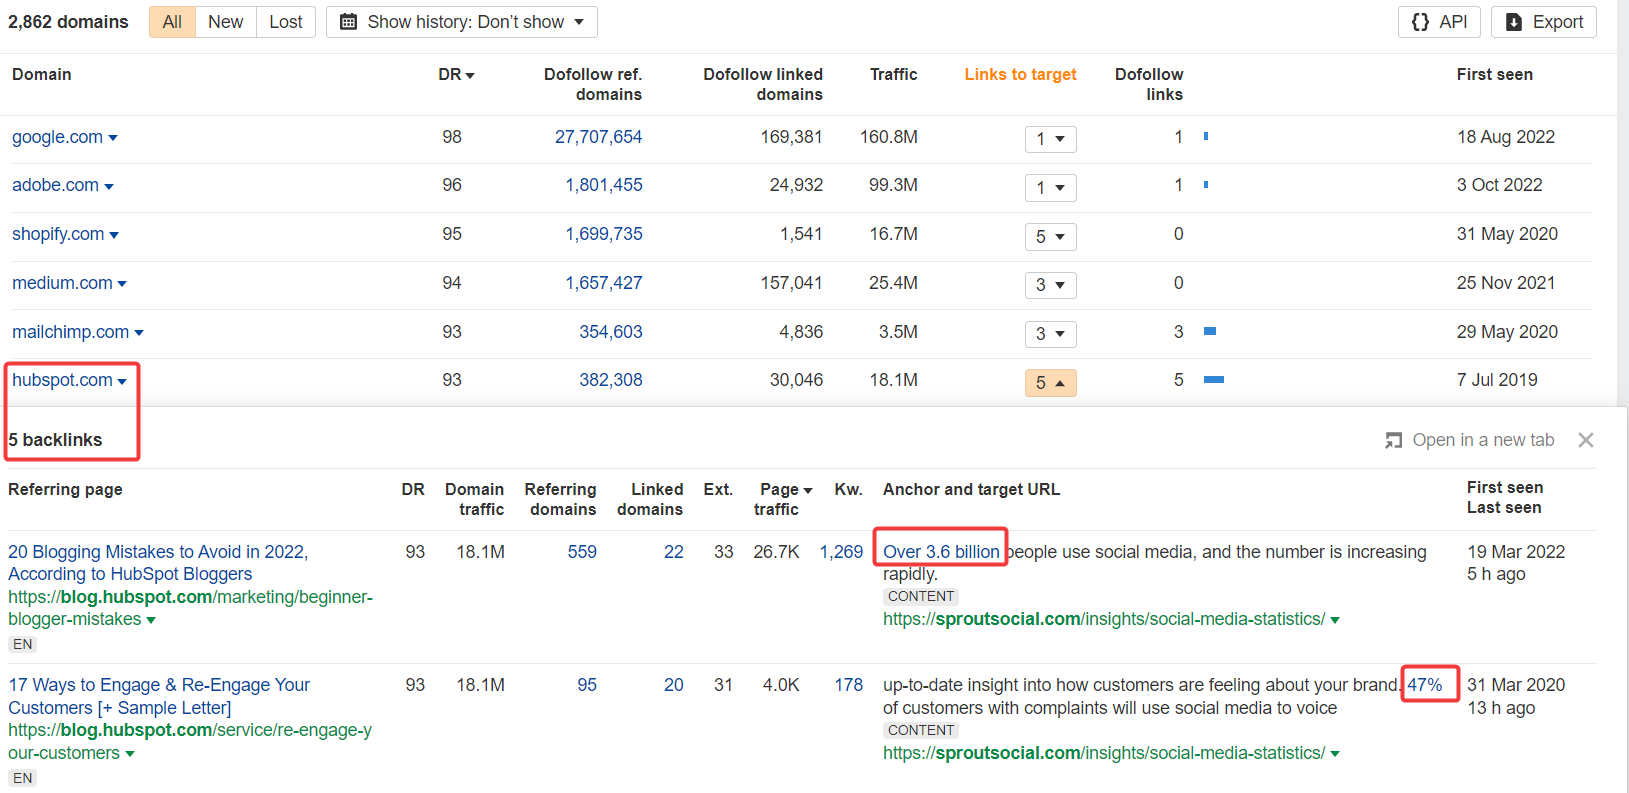Click the '47%' anchor text link
The width and height of the screenshot is (1629, 793).
[x=1424, y=685]
